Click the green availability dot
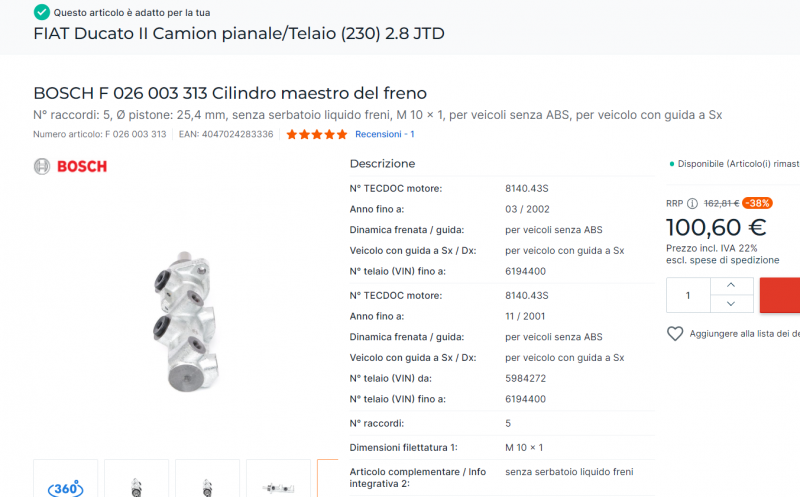The image size is (800, 497). [x=671, y=163]
